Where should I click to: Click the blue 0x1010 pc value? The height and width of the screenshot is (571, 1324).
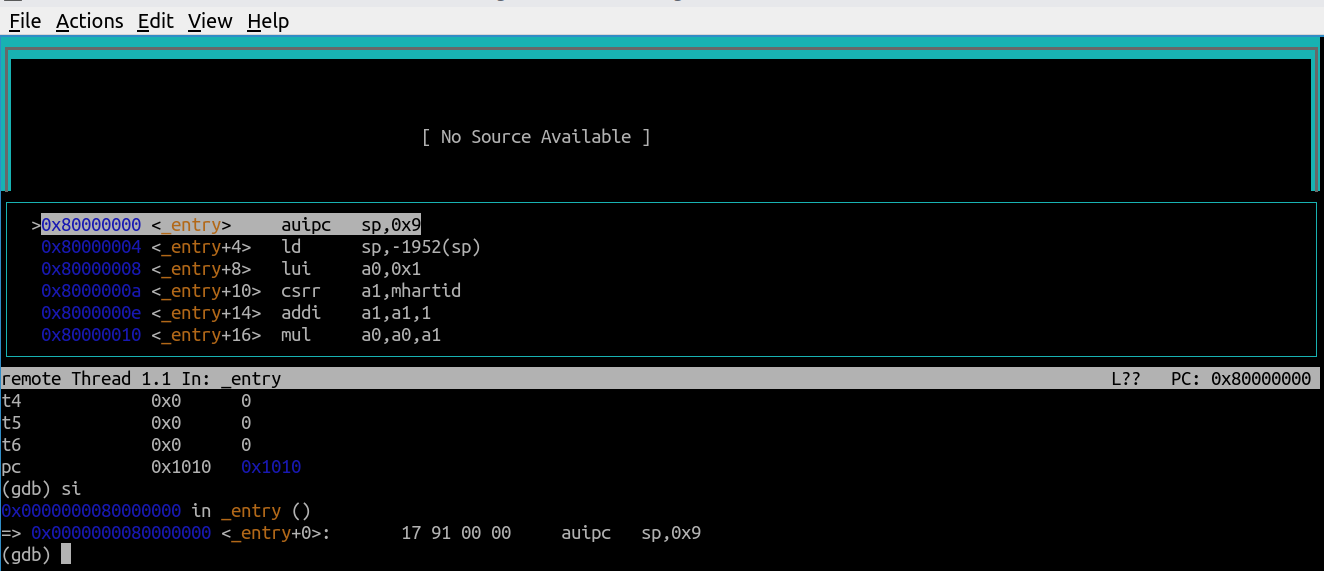tap(271, 467)
